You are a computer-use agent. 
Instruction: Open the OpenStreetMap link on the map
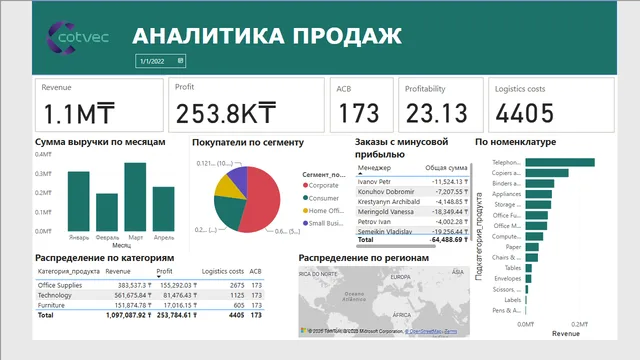pos(423,331)
